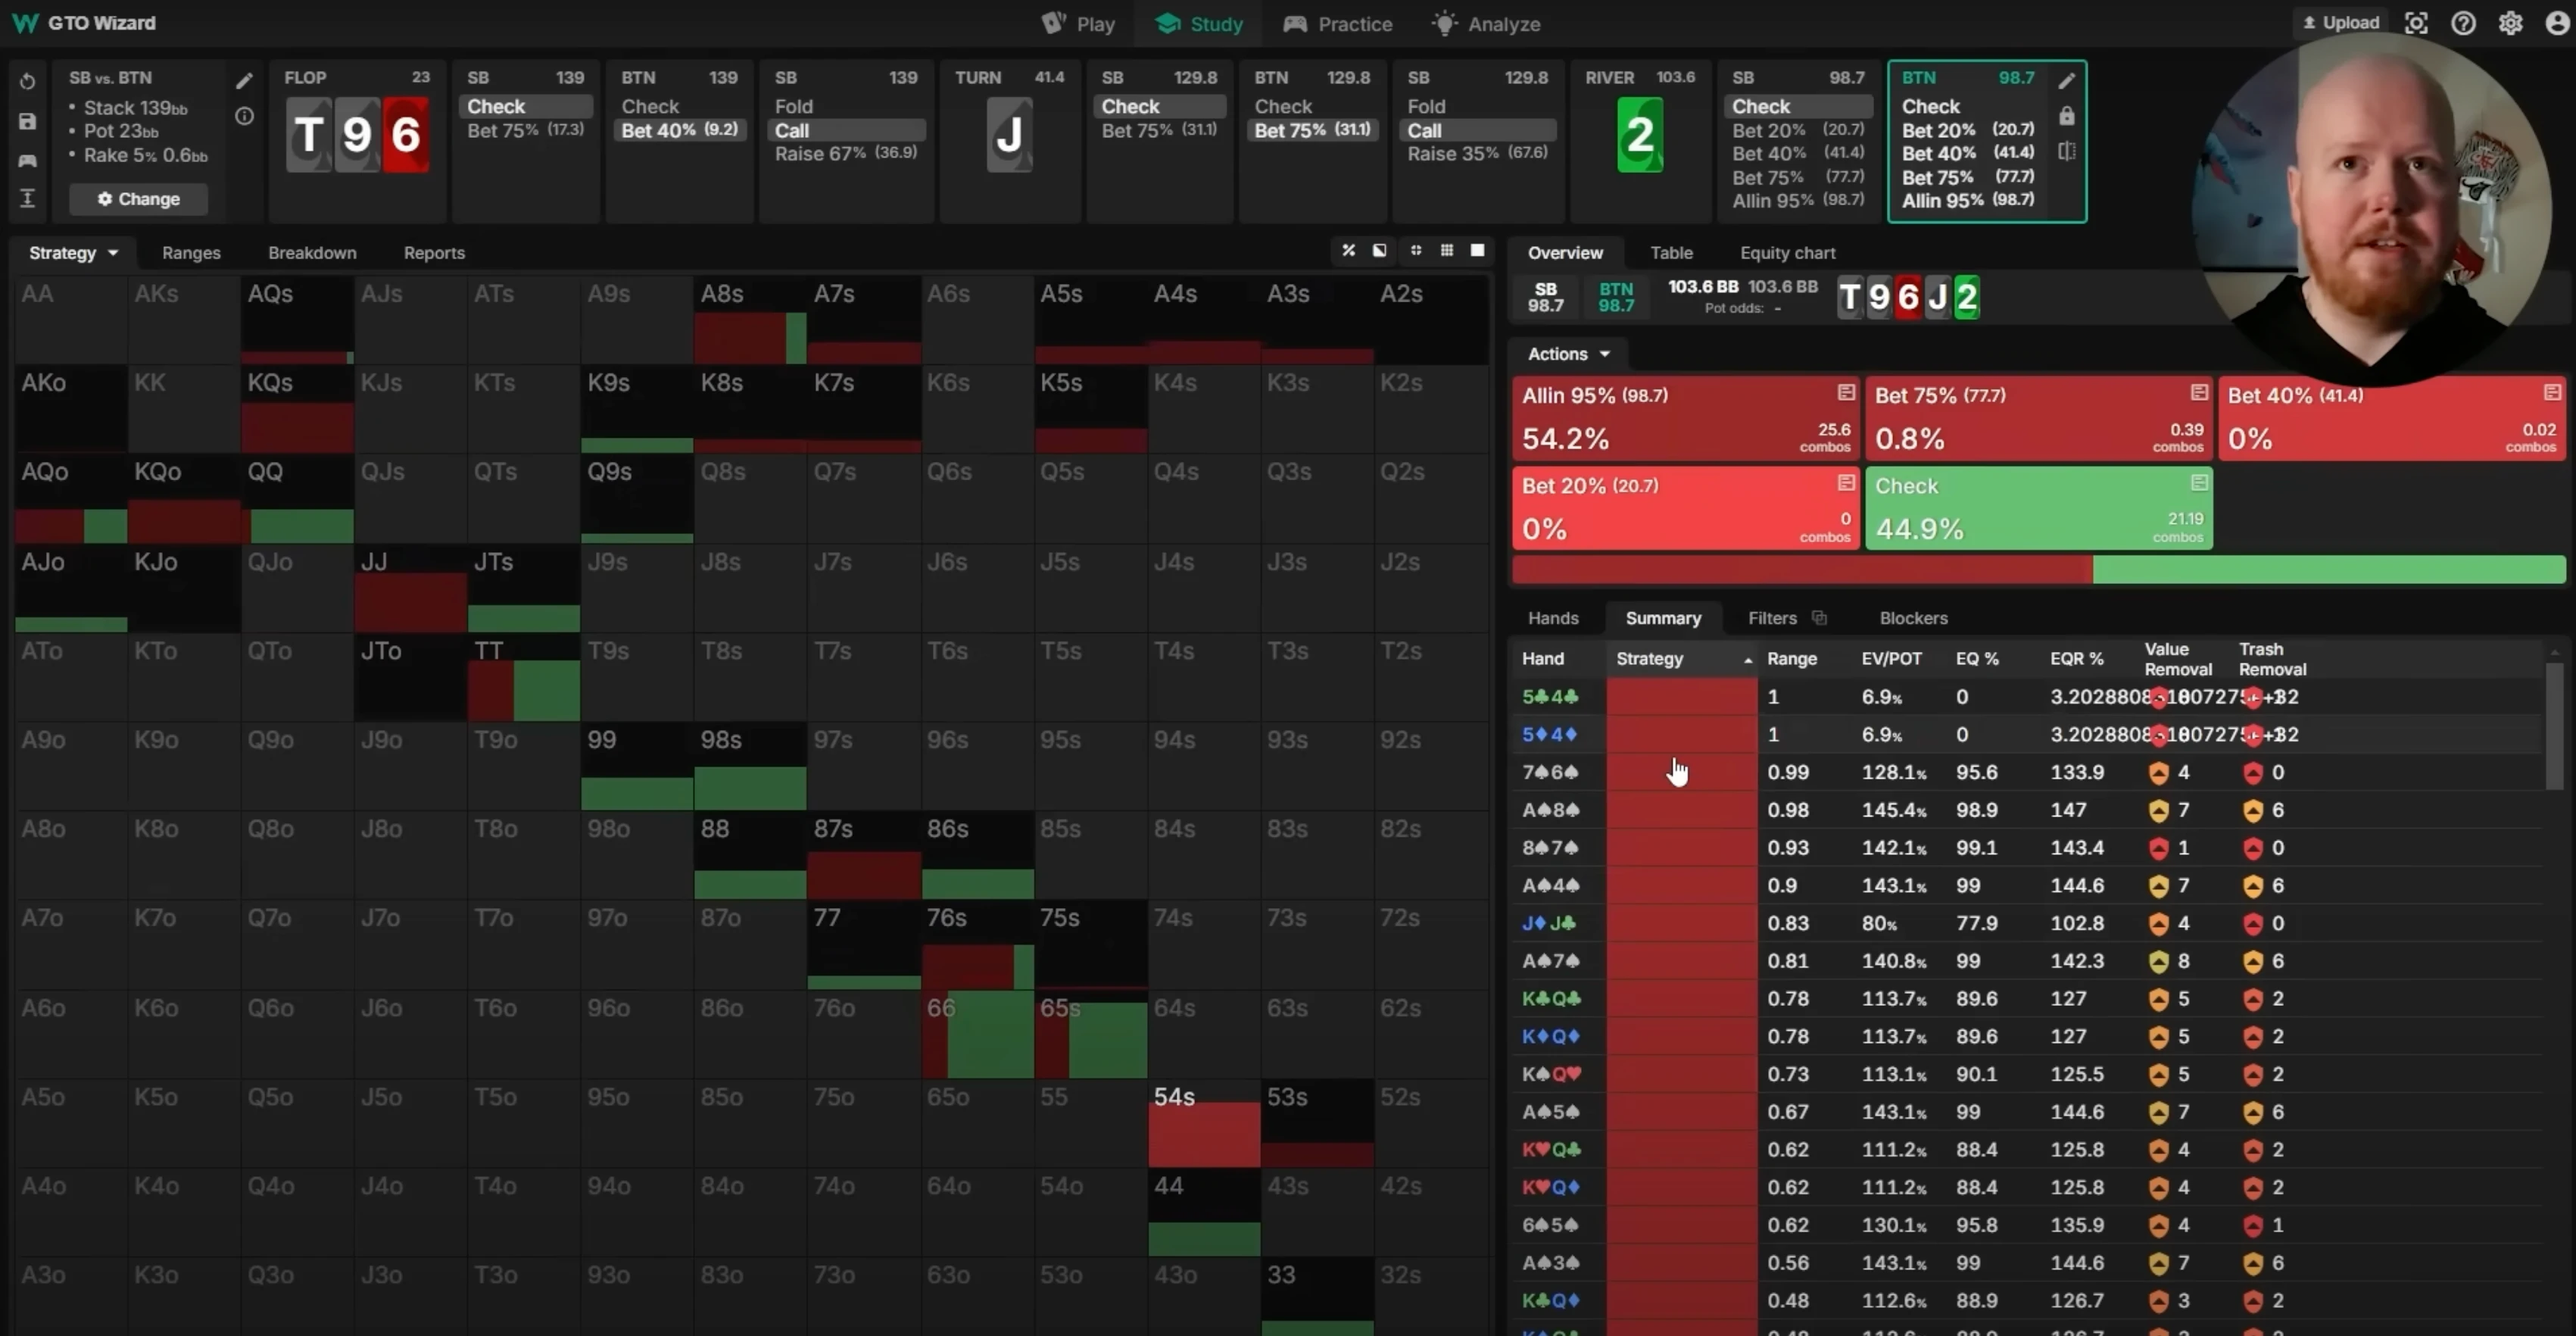This screenshot has width=2576, height=1336.
Task: Toggle the lock icon on BTN river node
Action: click(x=2066, y=117)
